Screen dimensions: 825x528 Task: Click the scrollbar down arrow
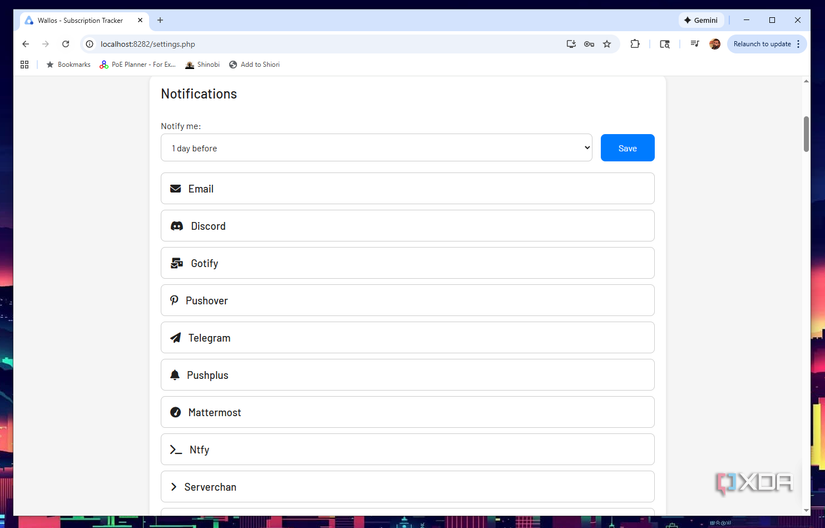pyautogui.click(x=806, y=510)
